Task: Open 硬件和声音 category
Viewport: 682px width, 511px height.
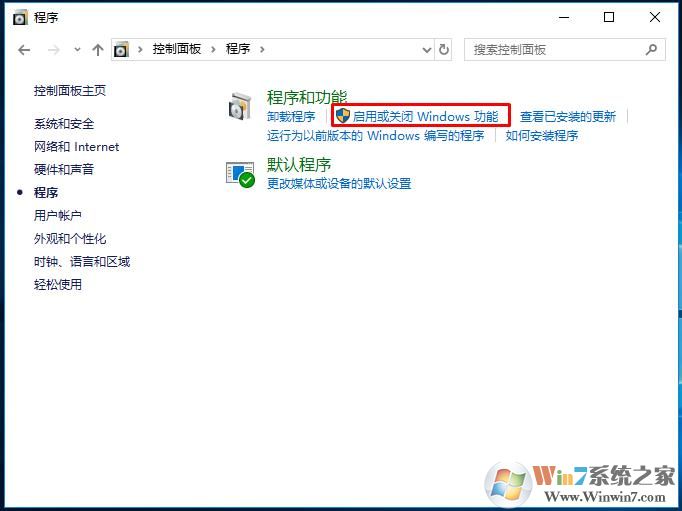Action: click(64, 170)
